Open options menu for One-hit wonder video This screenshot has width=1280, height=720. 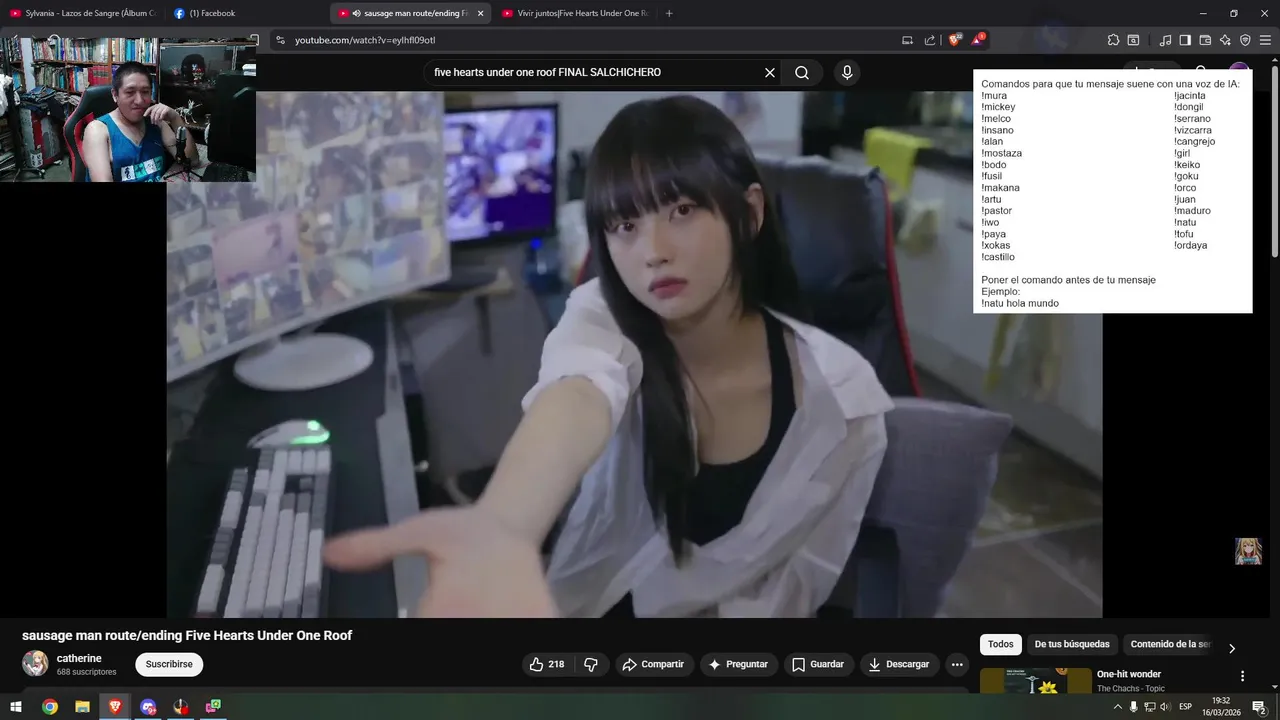[x=1243, y=676]
